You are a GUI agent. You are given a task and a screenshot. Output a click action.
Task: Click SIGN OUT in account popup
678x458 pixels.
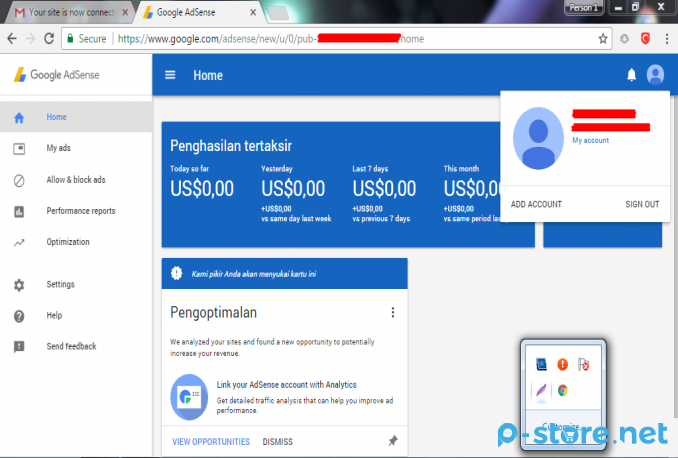pos(642,204)
